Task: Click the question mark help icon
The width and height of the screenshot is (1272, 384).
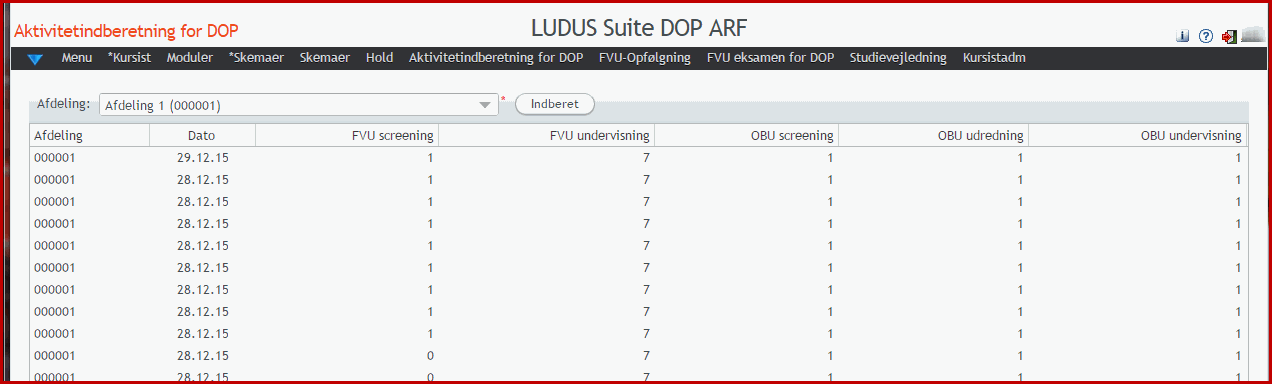Action: coord(1205,36)
